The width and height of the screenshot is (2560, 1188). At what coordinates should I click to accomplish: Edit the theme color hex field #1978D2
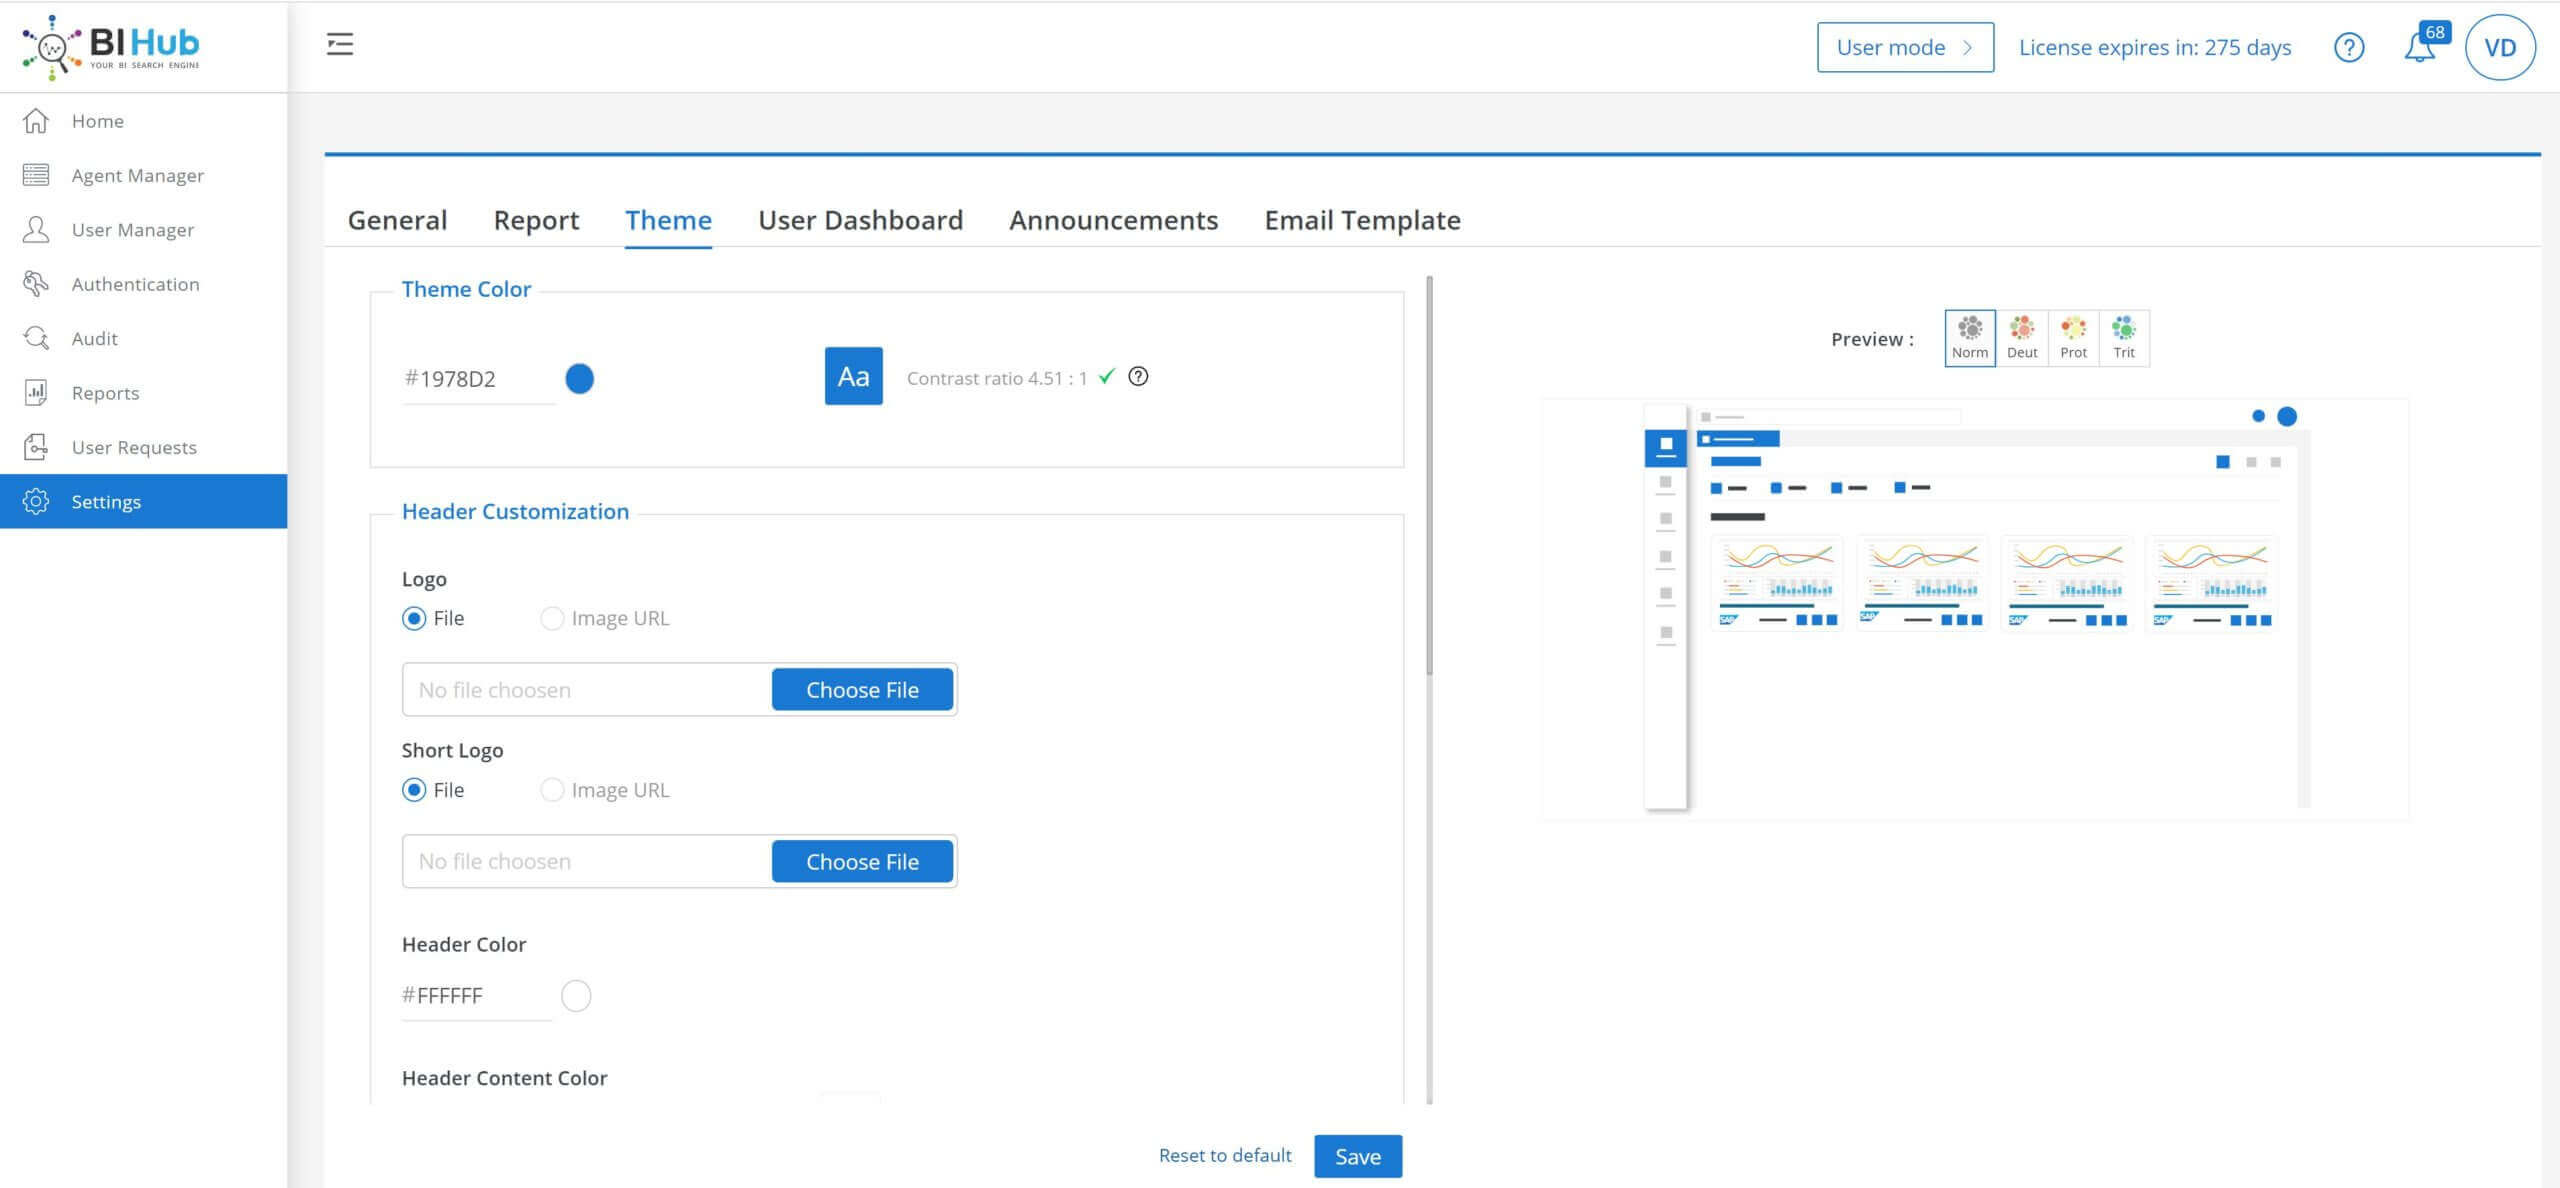478,379
